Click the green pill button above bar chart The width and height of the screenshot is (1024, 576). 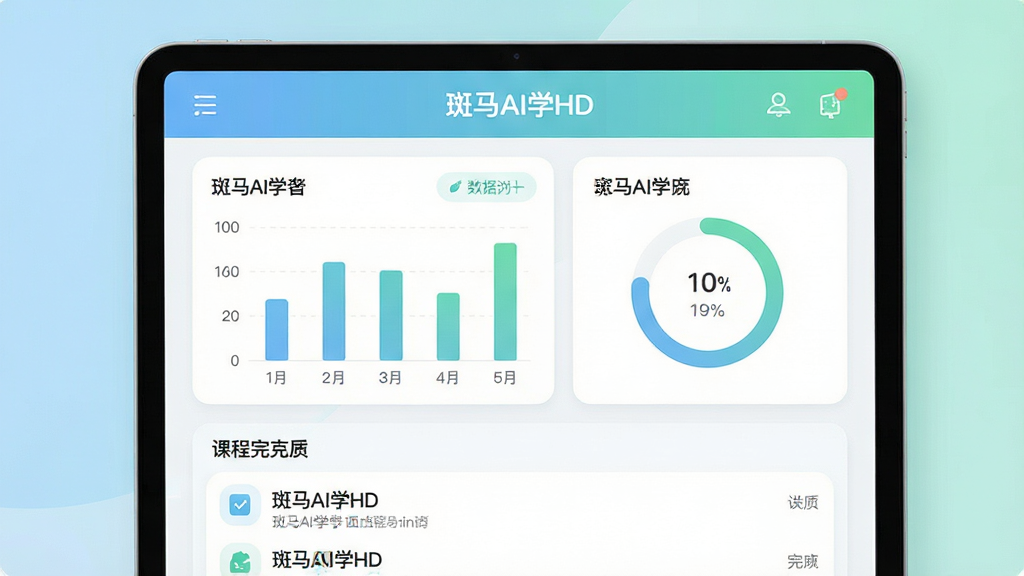pyautogui.click(x=487, y=187)
